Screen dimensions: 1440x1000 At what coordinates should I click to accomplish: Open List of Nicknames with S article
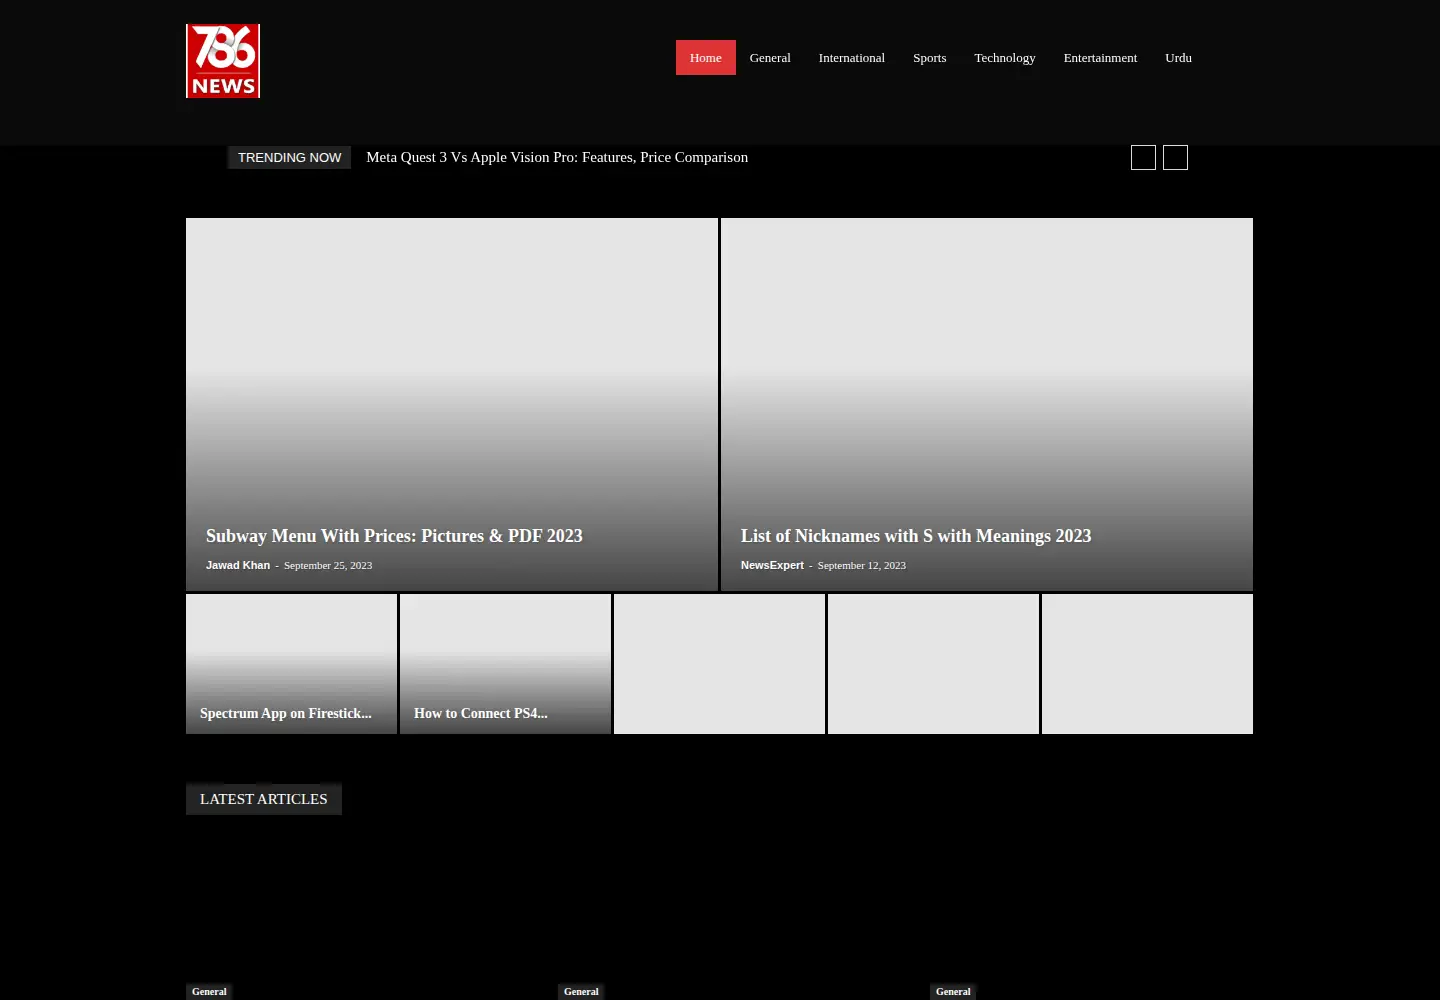click(x=916, y=536)
